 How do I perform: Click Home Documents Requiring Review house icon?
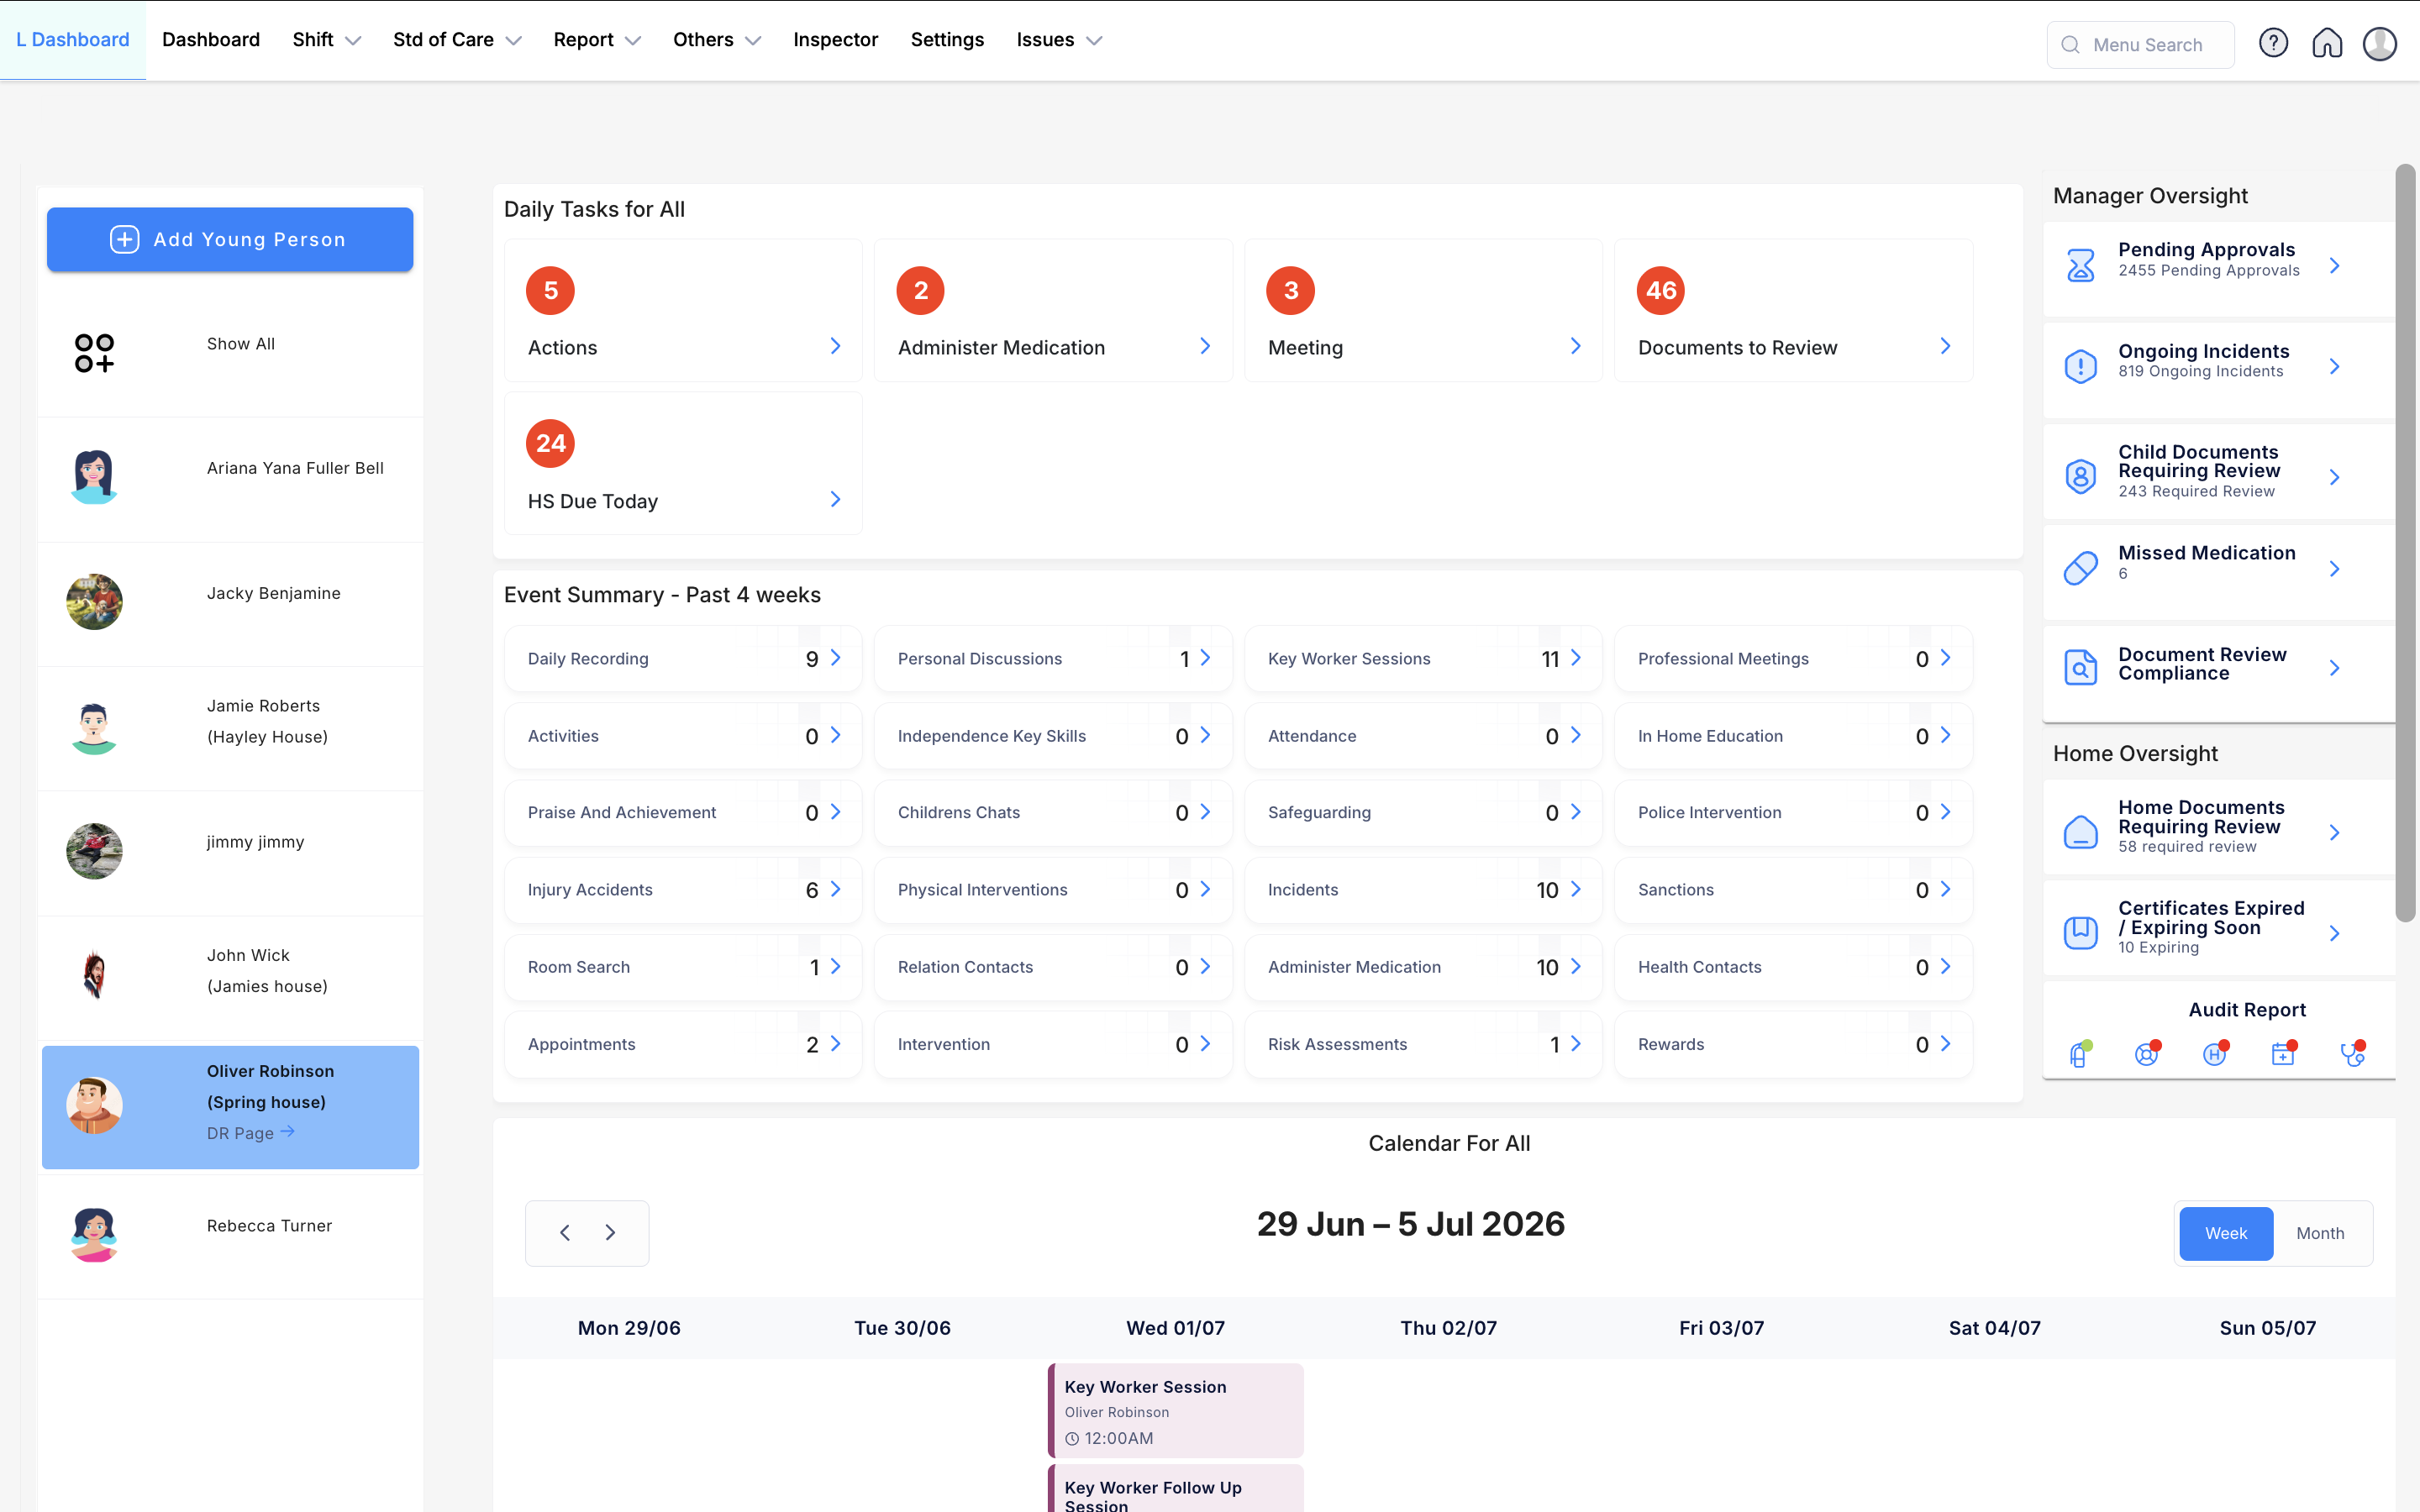(x=2081, y=832)
